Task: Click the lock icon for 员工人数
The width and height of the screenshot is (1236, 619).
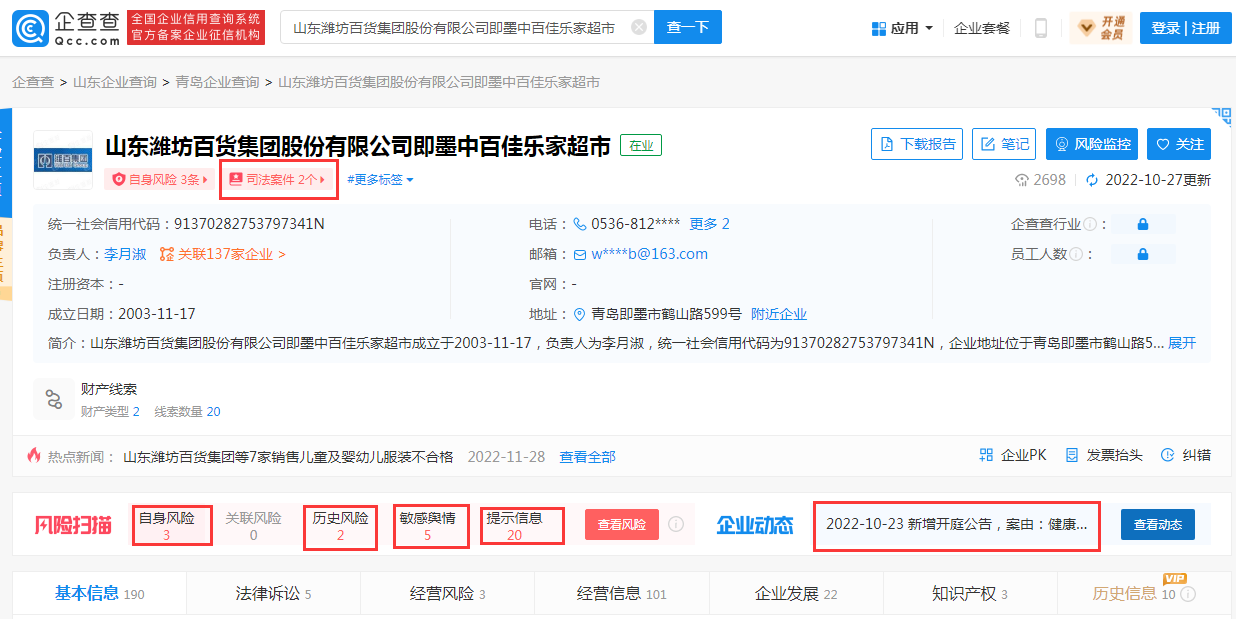Action: point(1142,255)
